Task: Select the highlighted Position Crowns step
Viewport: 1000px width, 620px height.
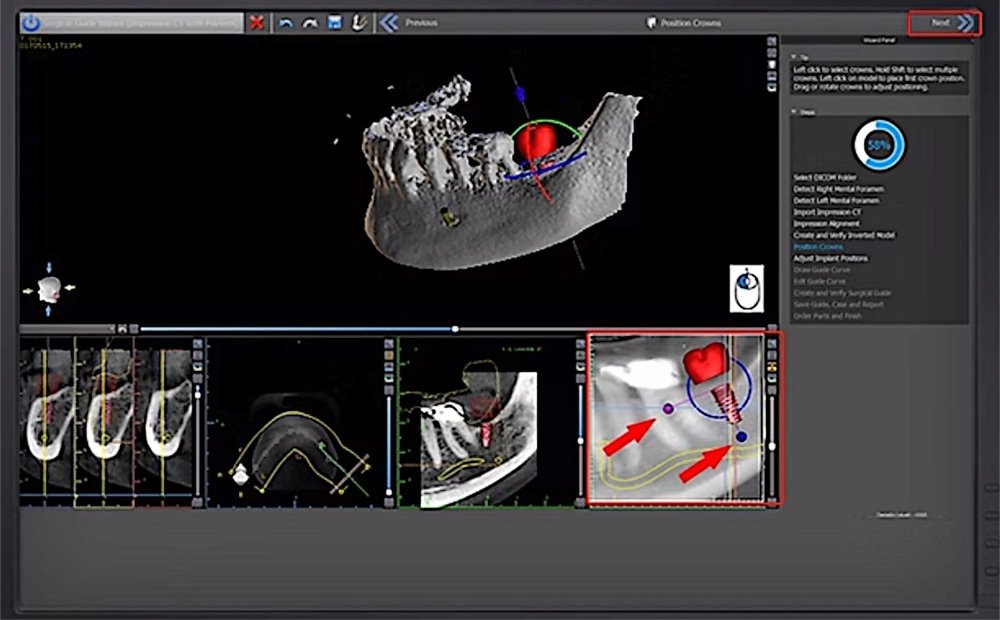Action: point(818,246)
